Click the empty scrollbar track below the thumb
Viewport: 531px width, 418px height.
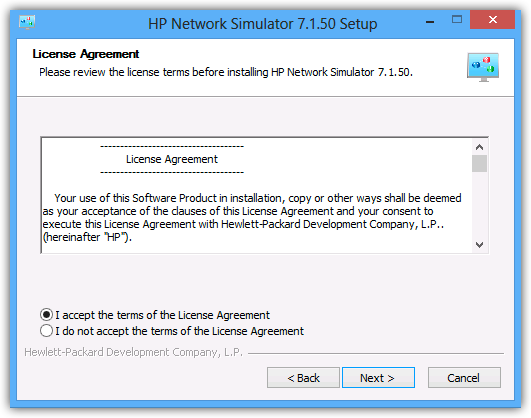click(479, 205)
